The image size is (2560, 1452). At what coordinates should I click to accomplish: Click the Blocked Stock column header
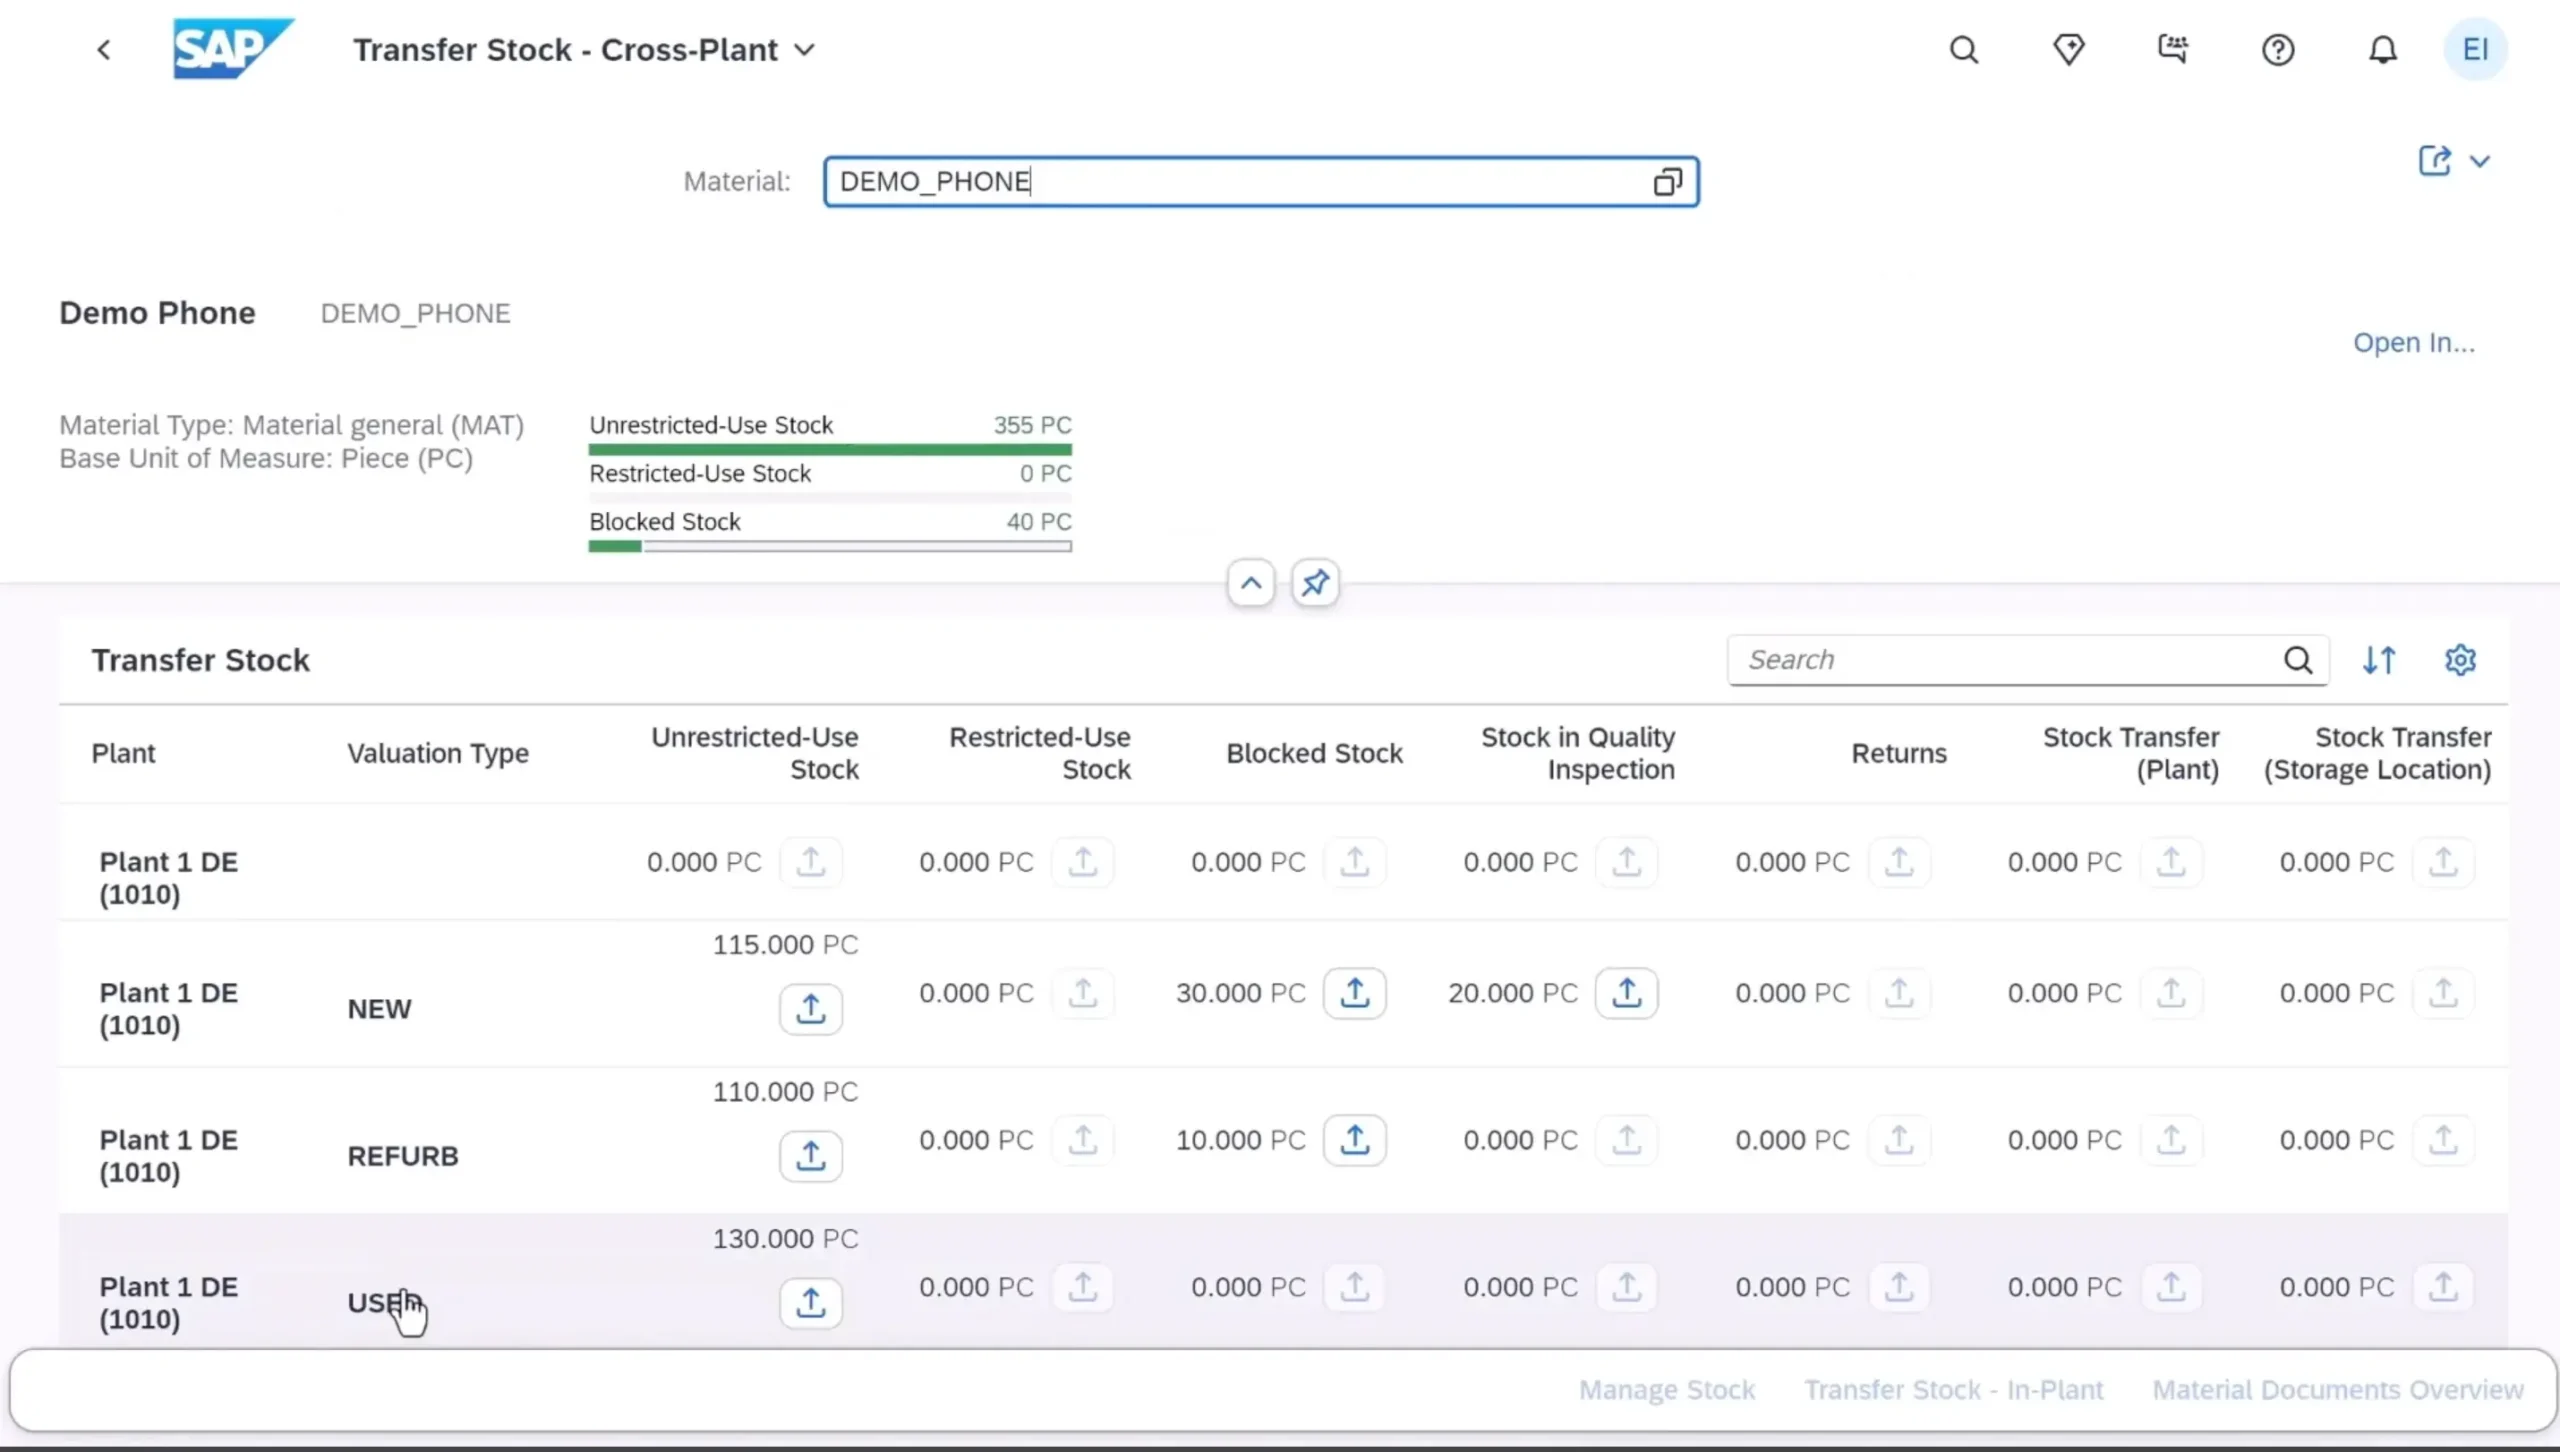(x=1314, y=753)
